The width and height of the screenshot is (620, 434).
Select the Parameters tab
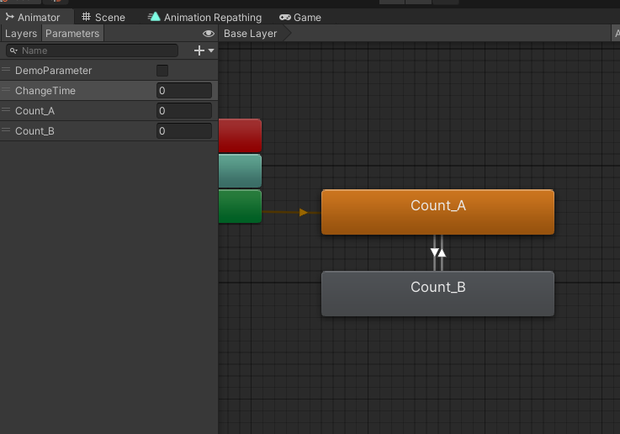pos(72,34)
